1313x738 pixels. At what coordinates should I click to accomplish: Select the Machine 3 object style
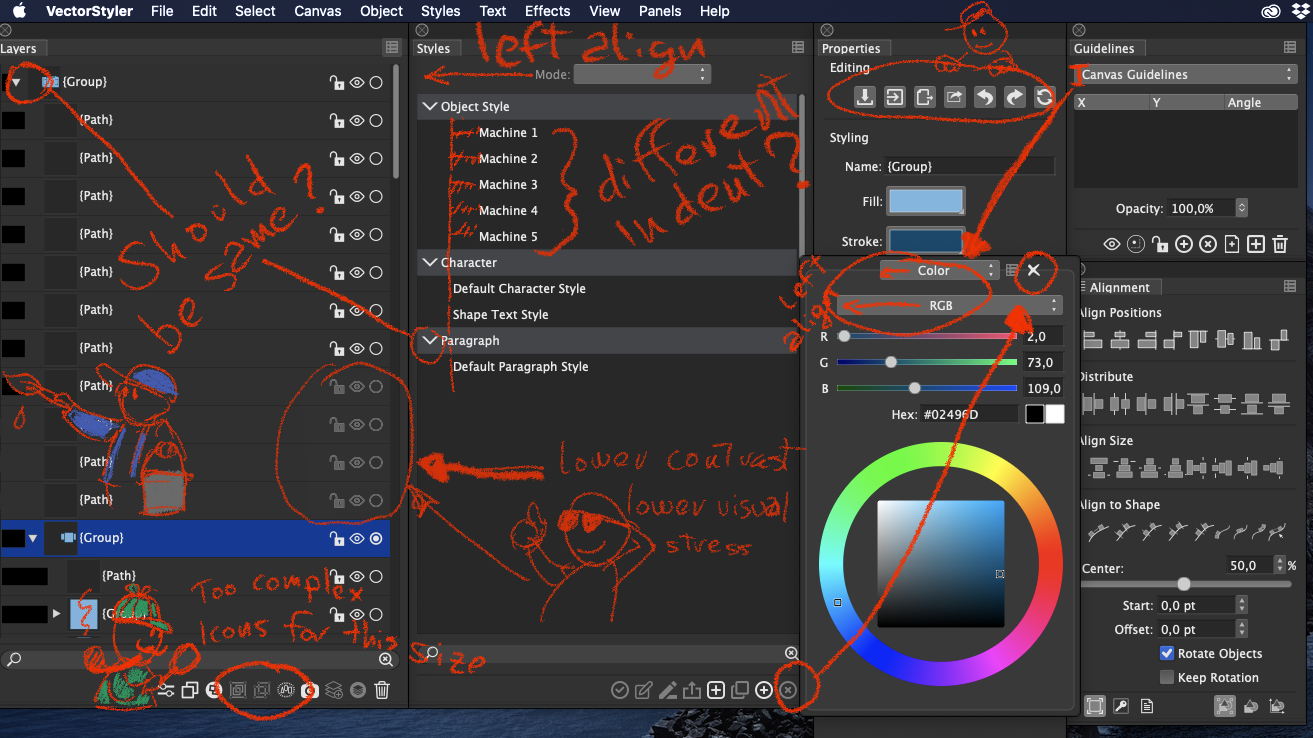point(507,185)
